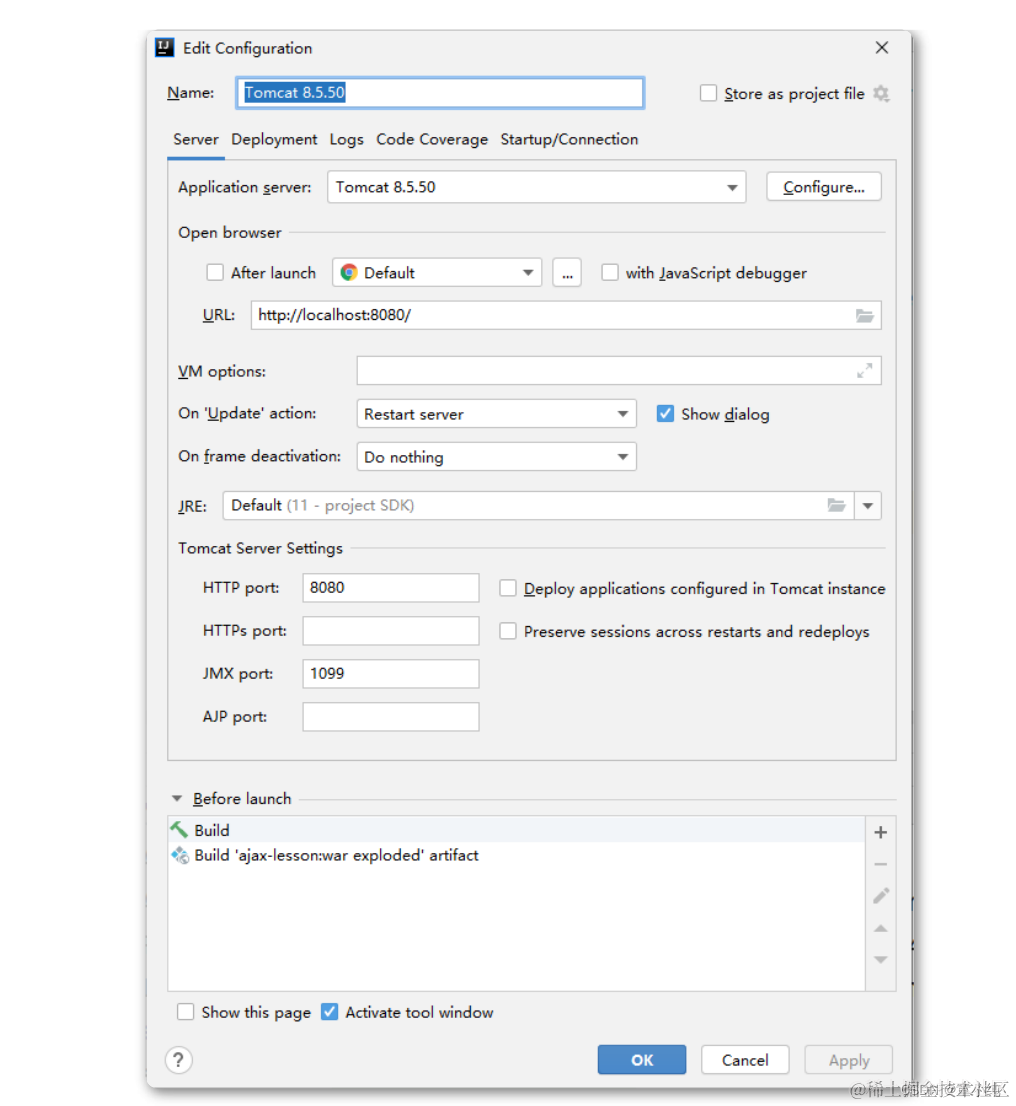Click the HTTPs port field
The width and height of the screenshot is (1016, 1106).
[391, 631]
